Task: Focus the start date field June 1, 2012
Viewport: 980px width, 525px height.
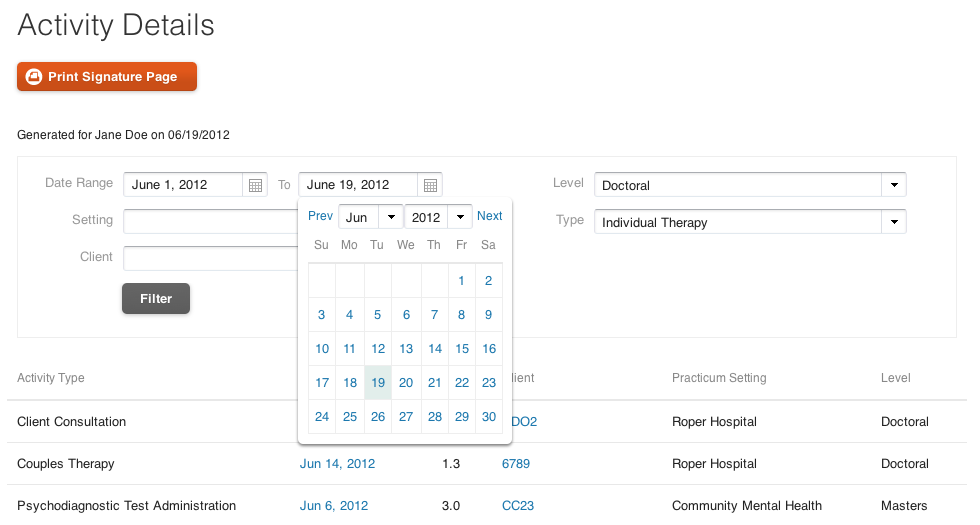Action: (183, 185)
